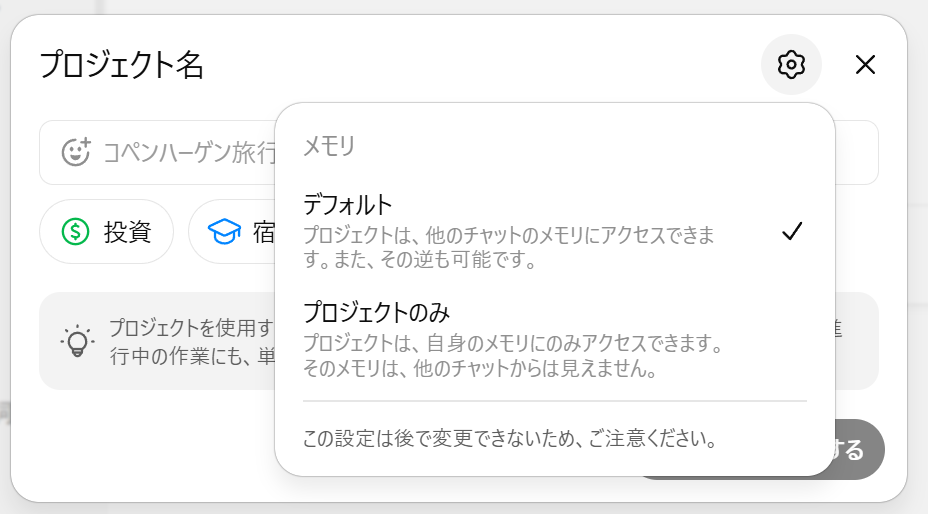
Task: Click the warning note about unchangeable setting
Action: (x=510, y=439)
